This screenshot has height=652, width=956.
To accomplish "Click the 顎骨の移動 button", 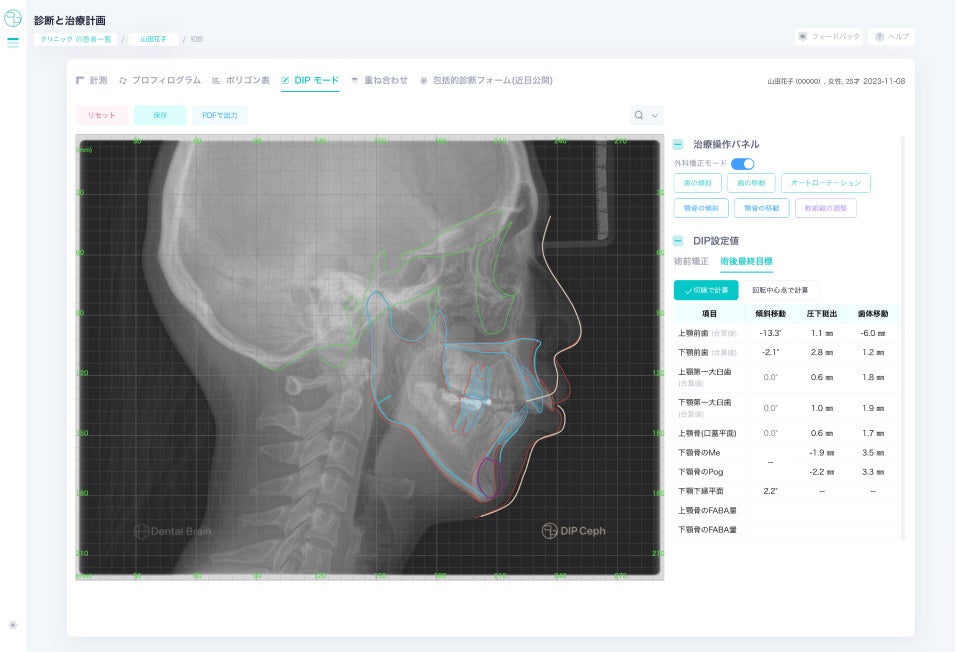I will [x=762, y=208].
